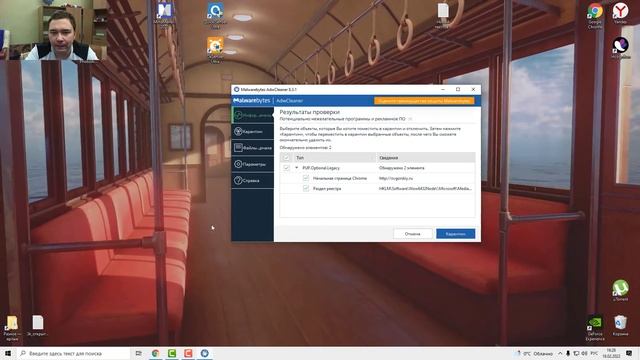Open Task View from the taskbar
Screen dimensions: 640x360
pos(139,353)
